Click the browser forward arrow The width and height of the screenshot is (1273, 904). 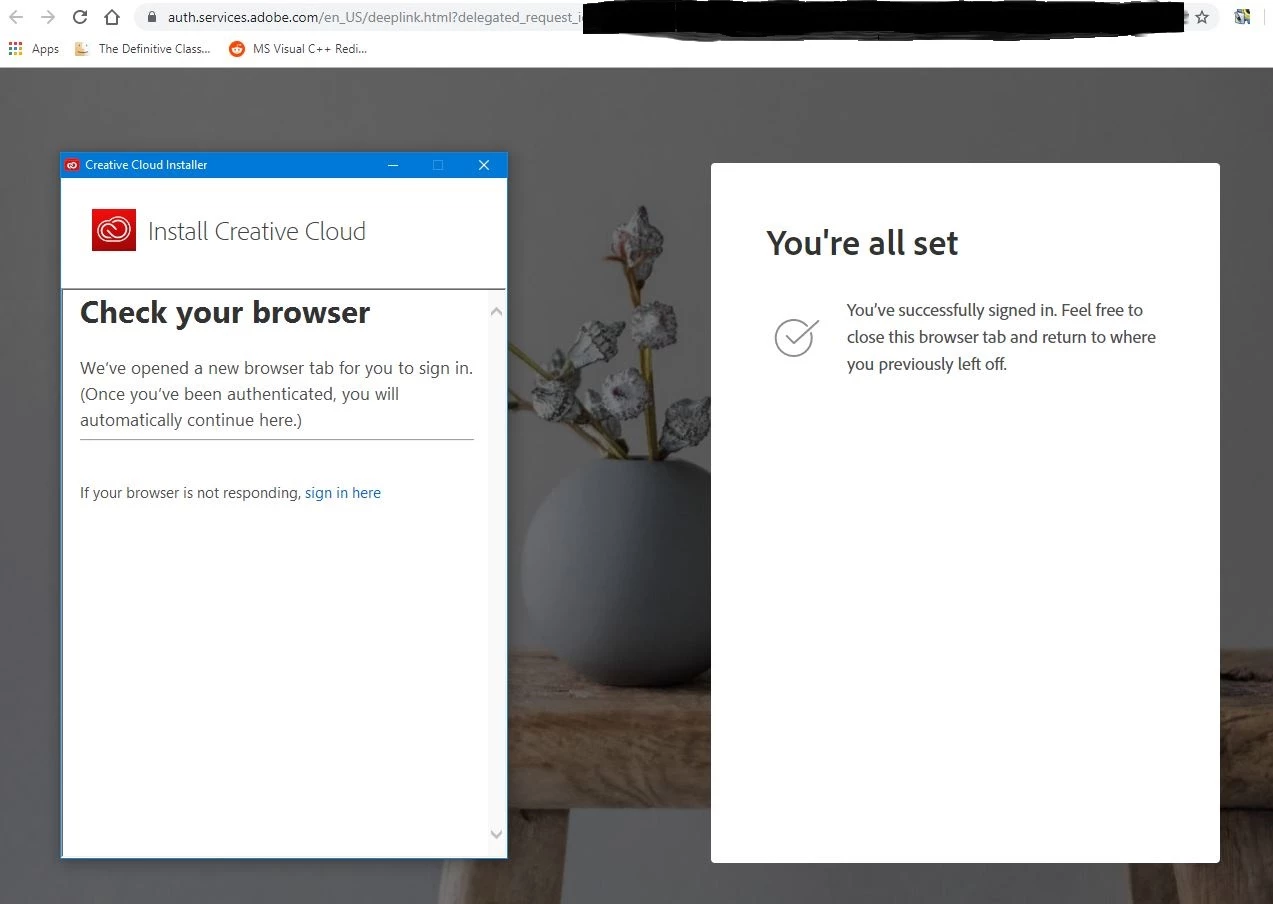(x=47, y=17)
